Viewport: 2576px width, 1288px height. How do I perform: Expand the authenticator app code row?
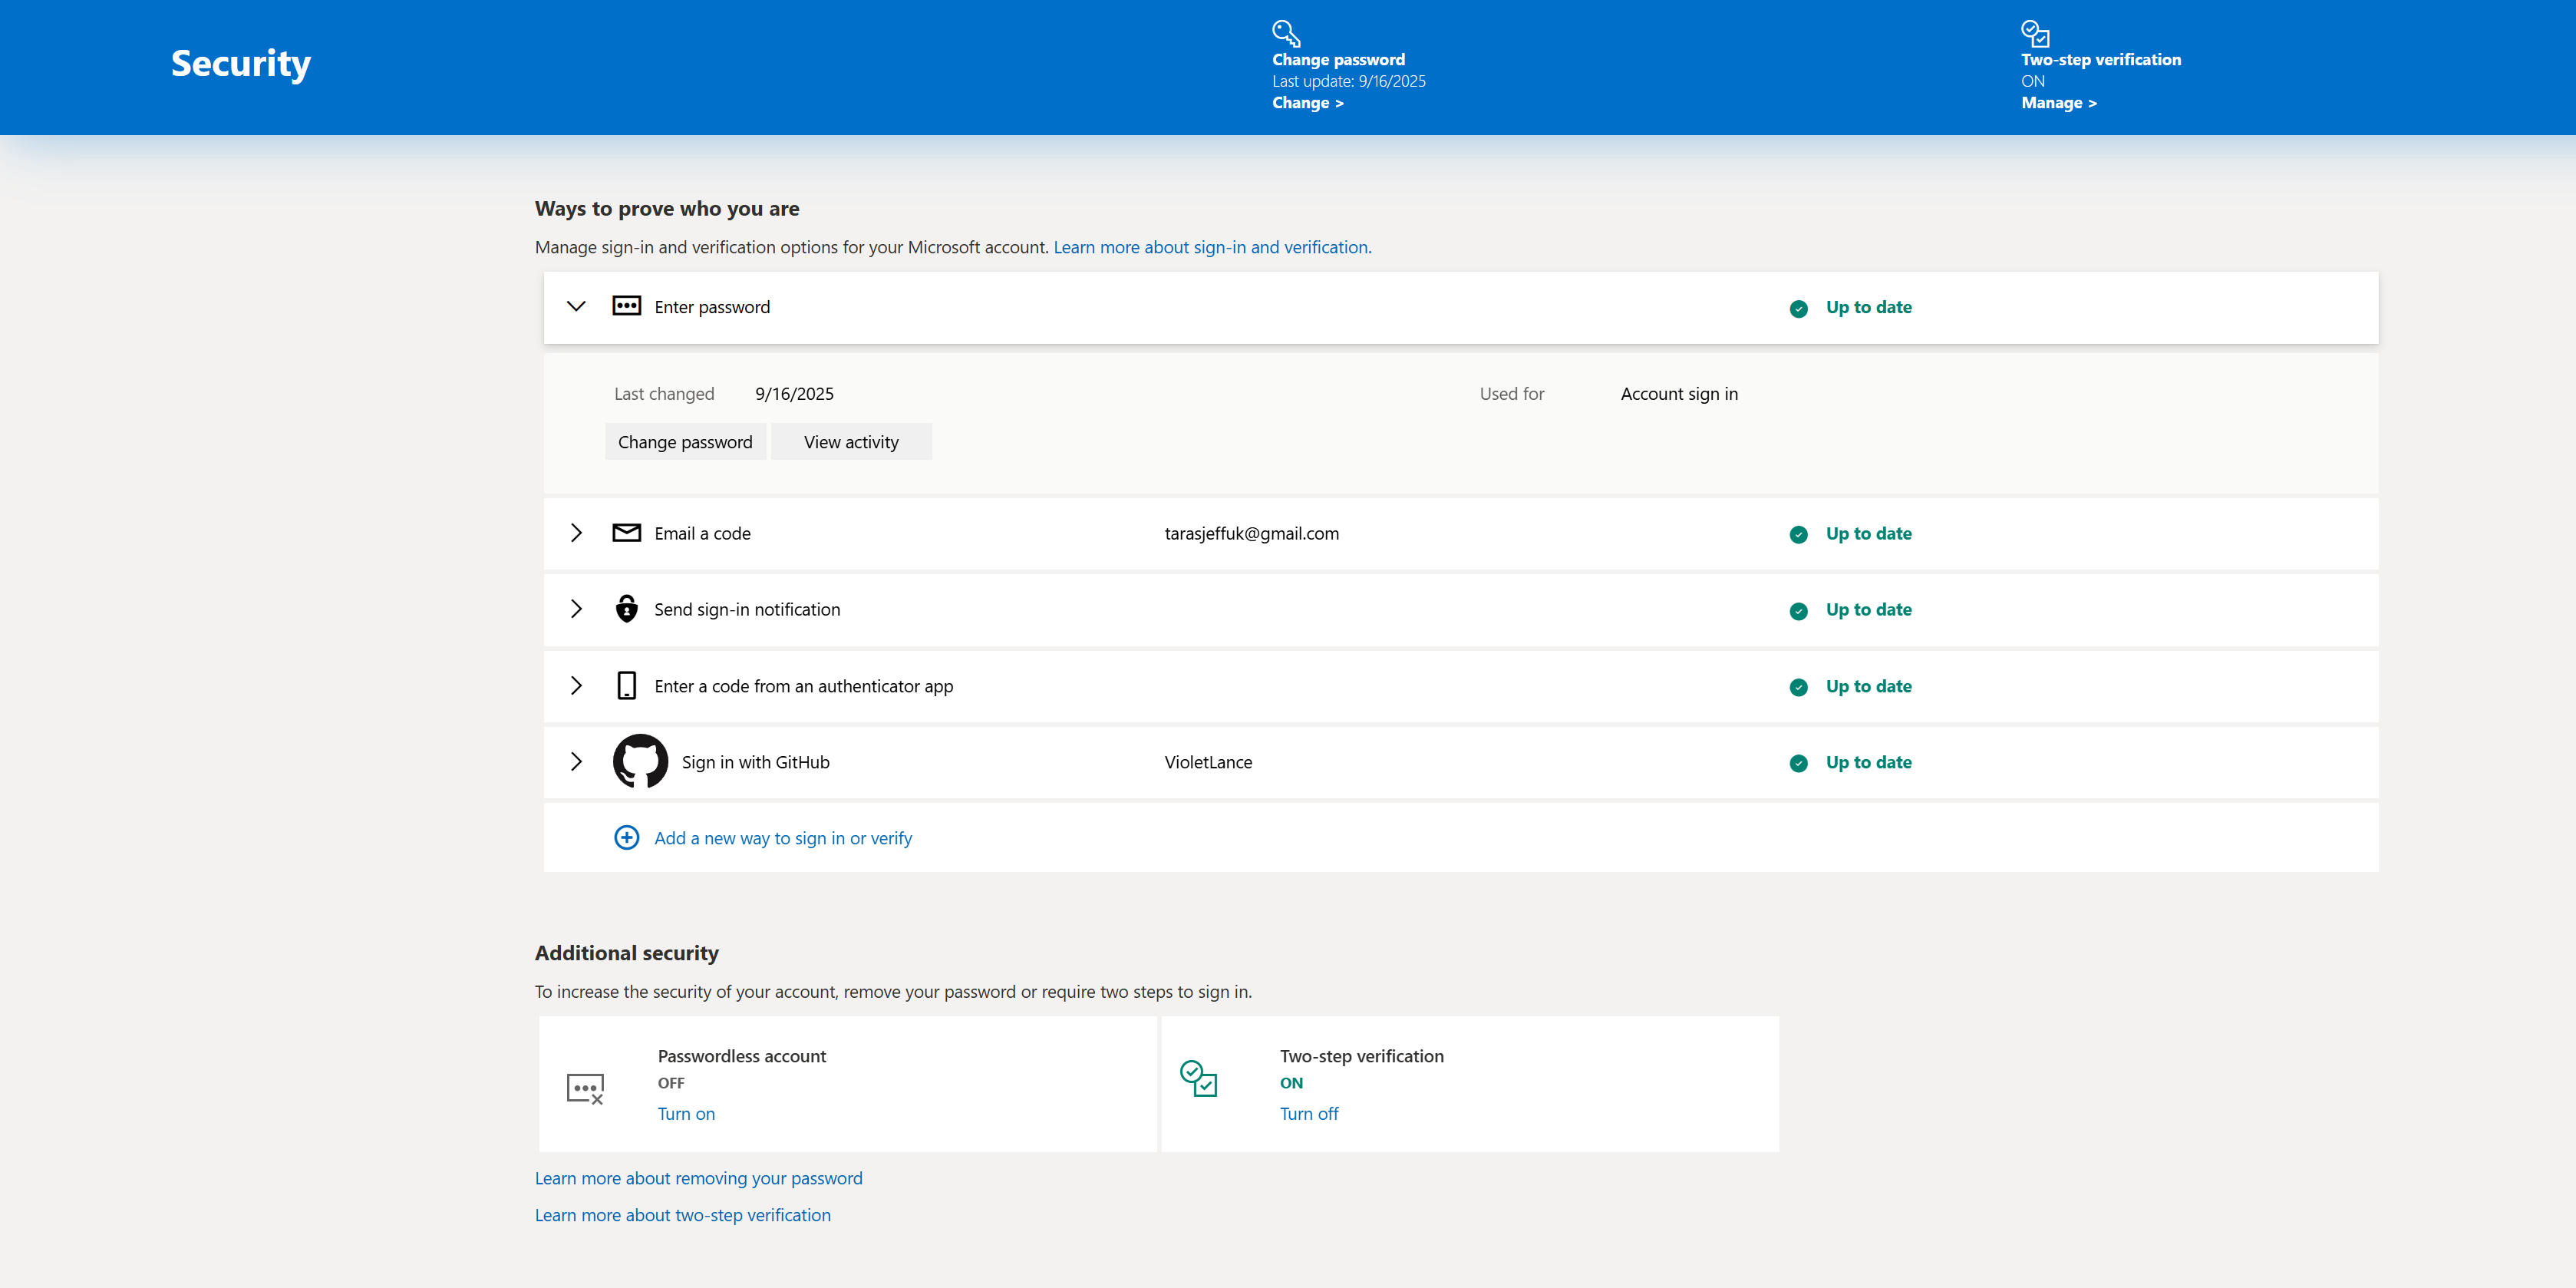(576, 686)
